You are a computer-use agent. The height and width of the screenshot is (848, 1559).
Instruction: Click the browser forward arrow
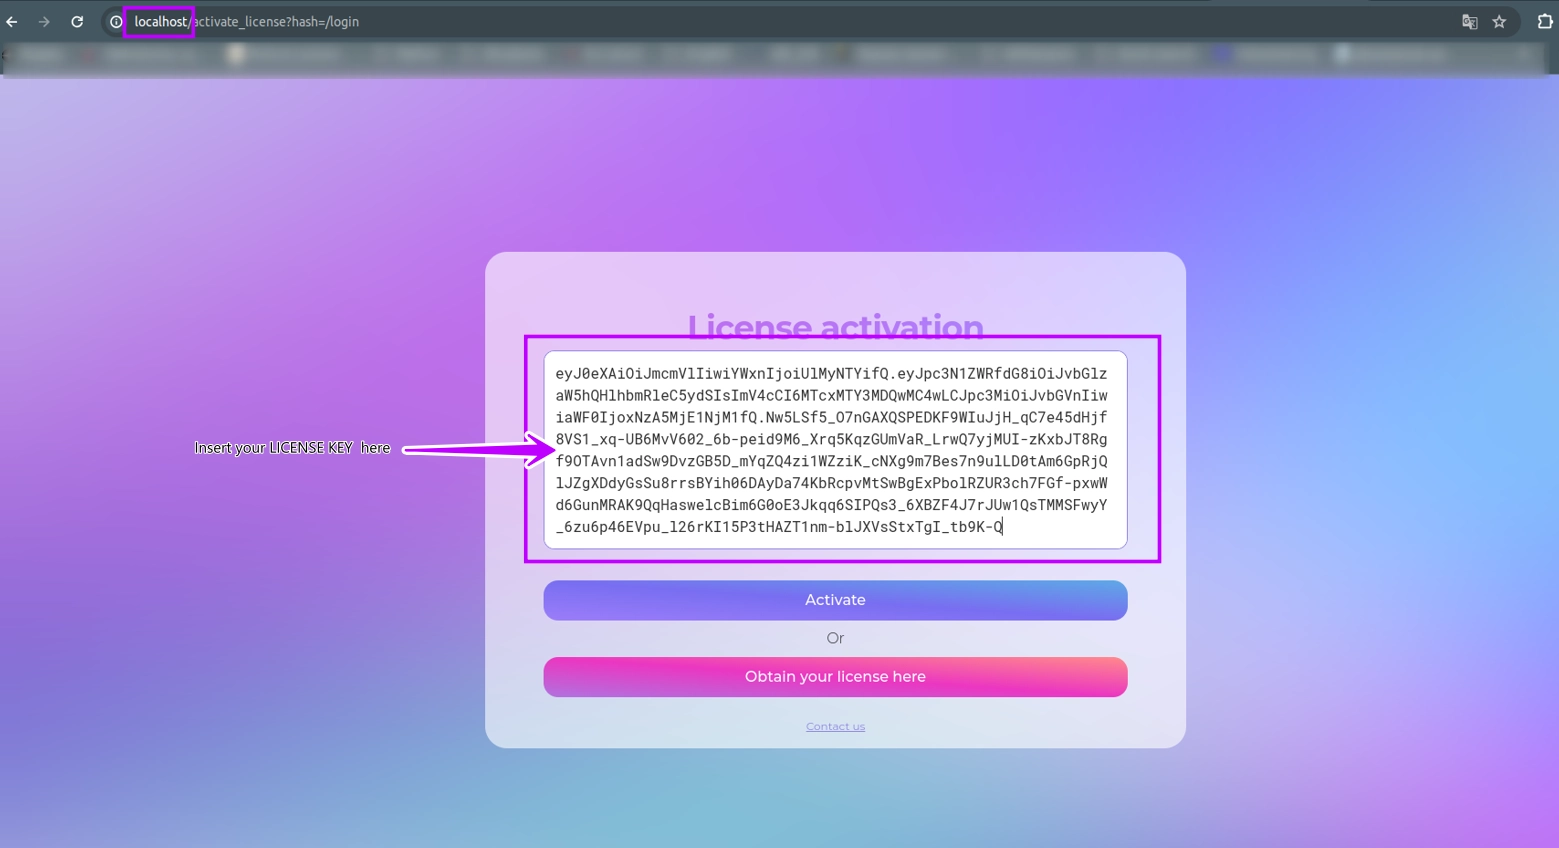tap(44, 21)
